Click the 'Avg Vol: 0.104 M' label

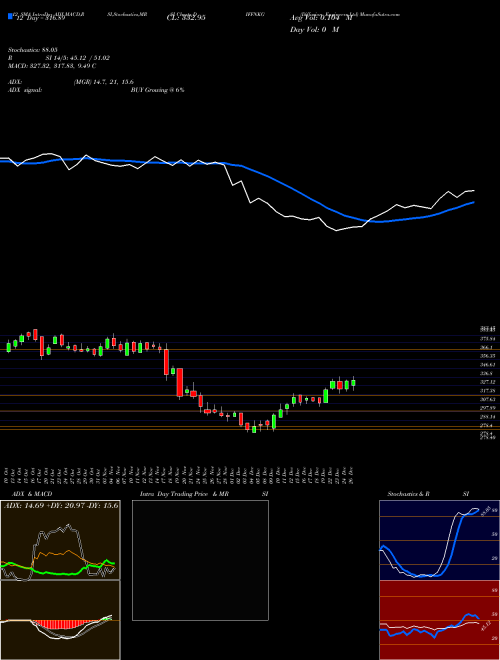coord(321,18)
